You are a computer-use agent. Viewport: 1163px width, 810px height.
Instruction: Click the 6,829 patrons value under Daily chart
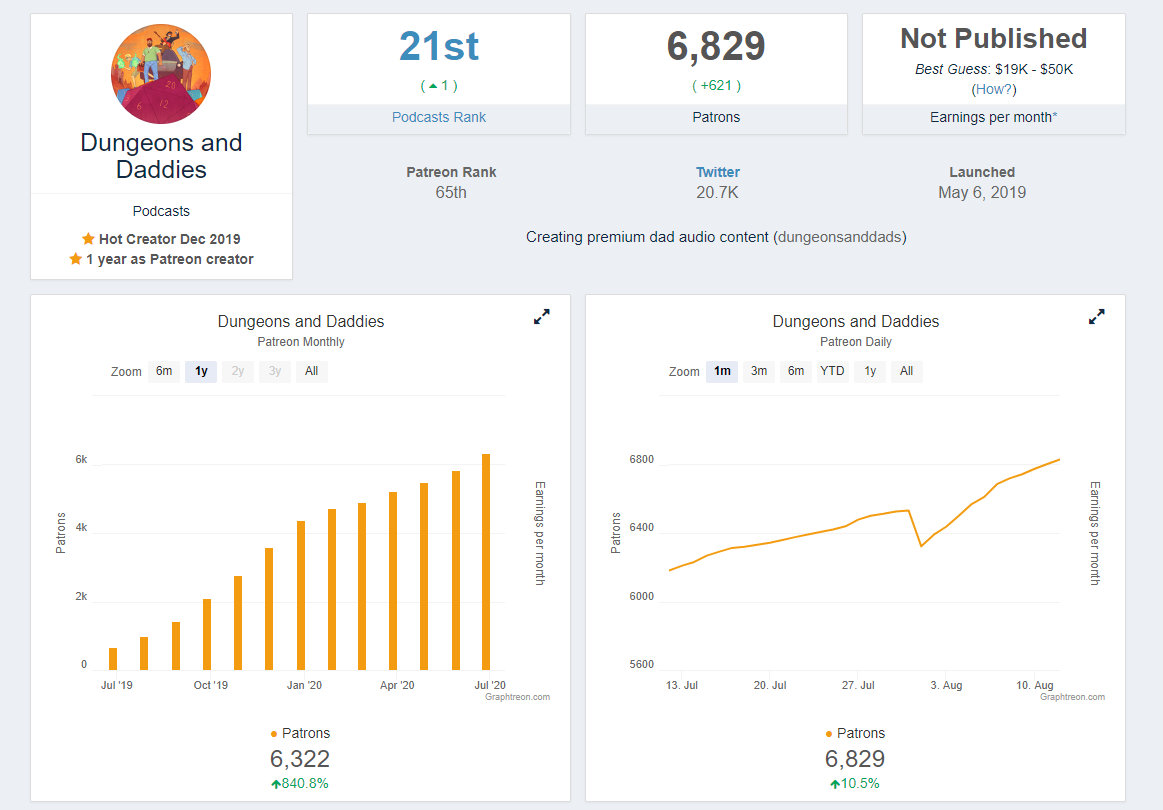coord(855,759)
